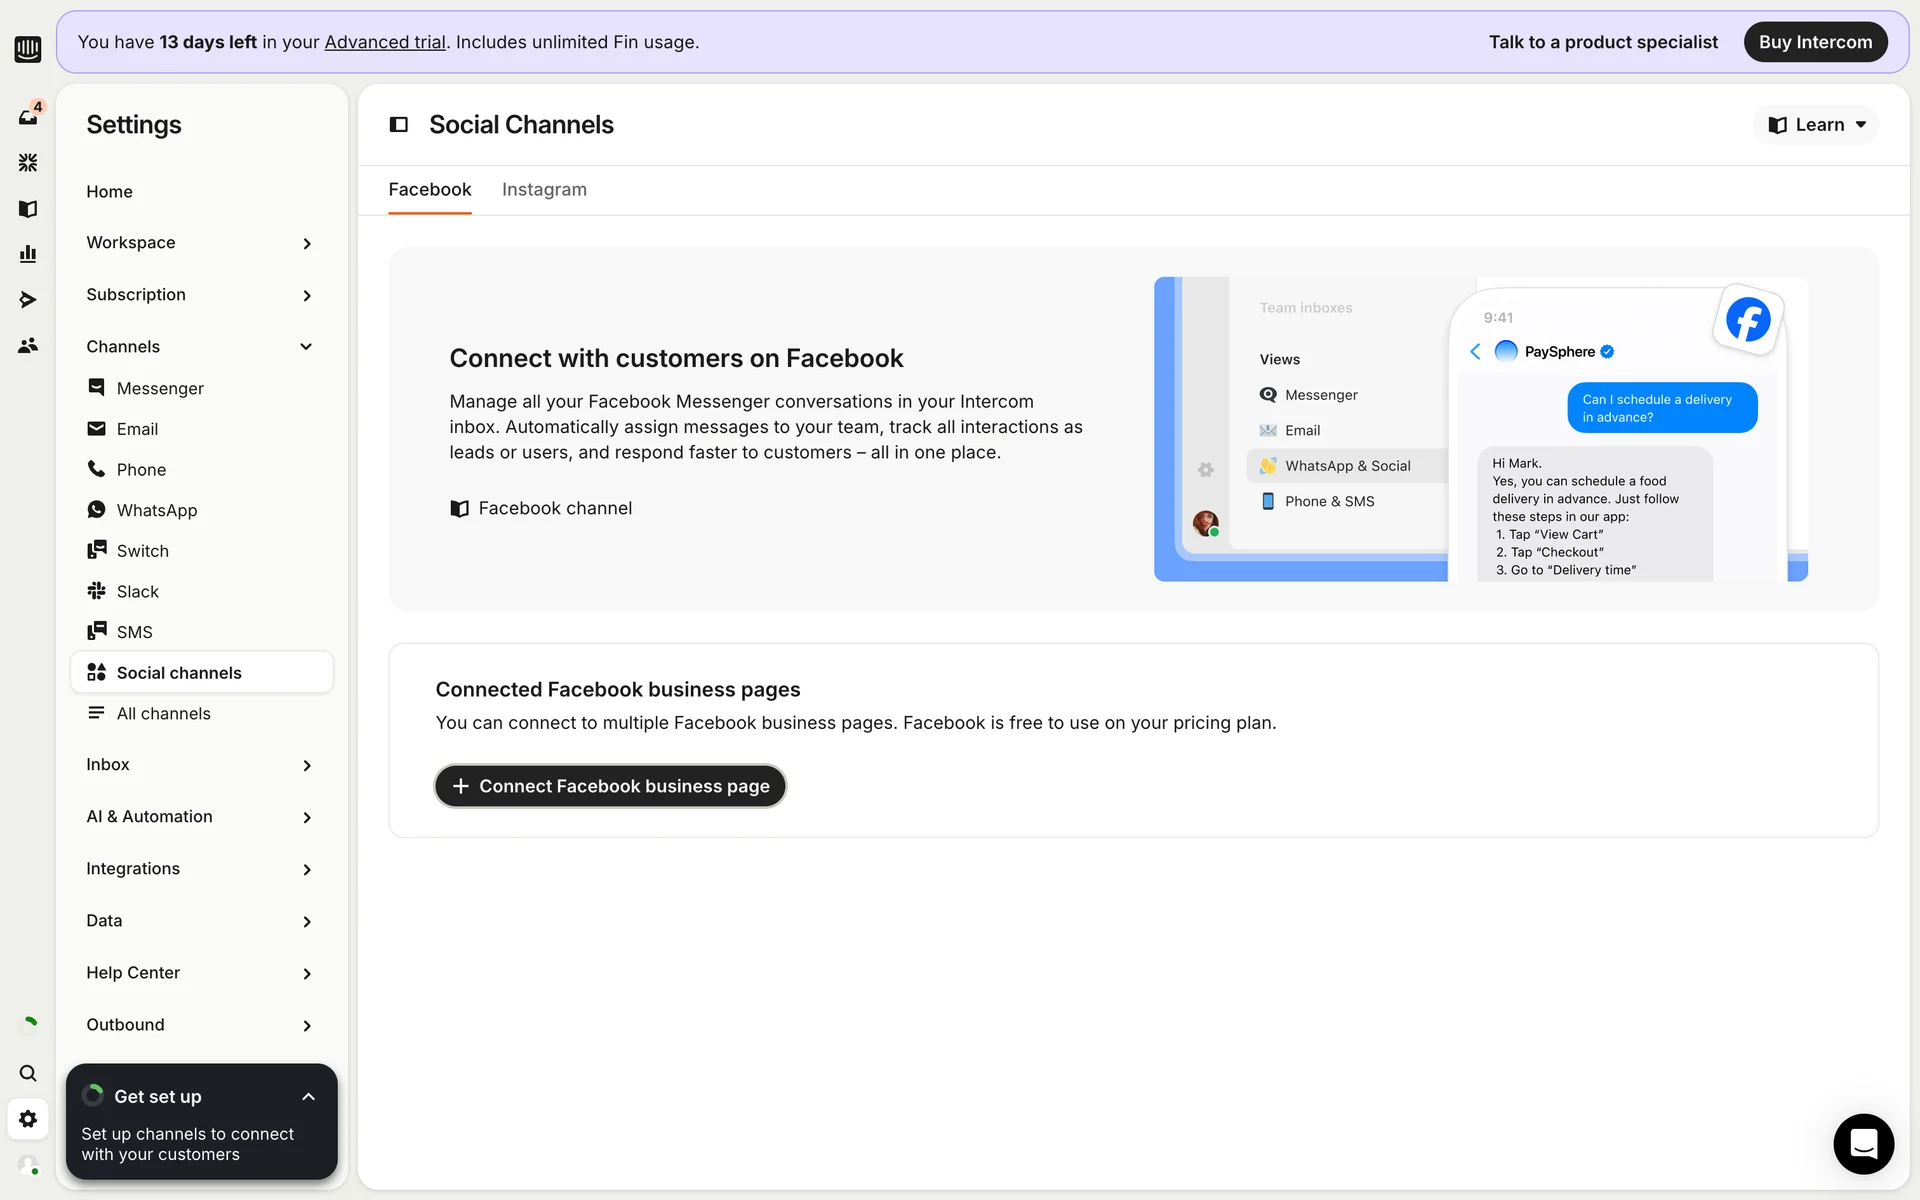Collapse the Get set up panel

pyautogui.click(x=308, y=1097)
